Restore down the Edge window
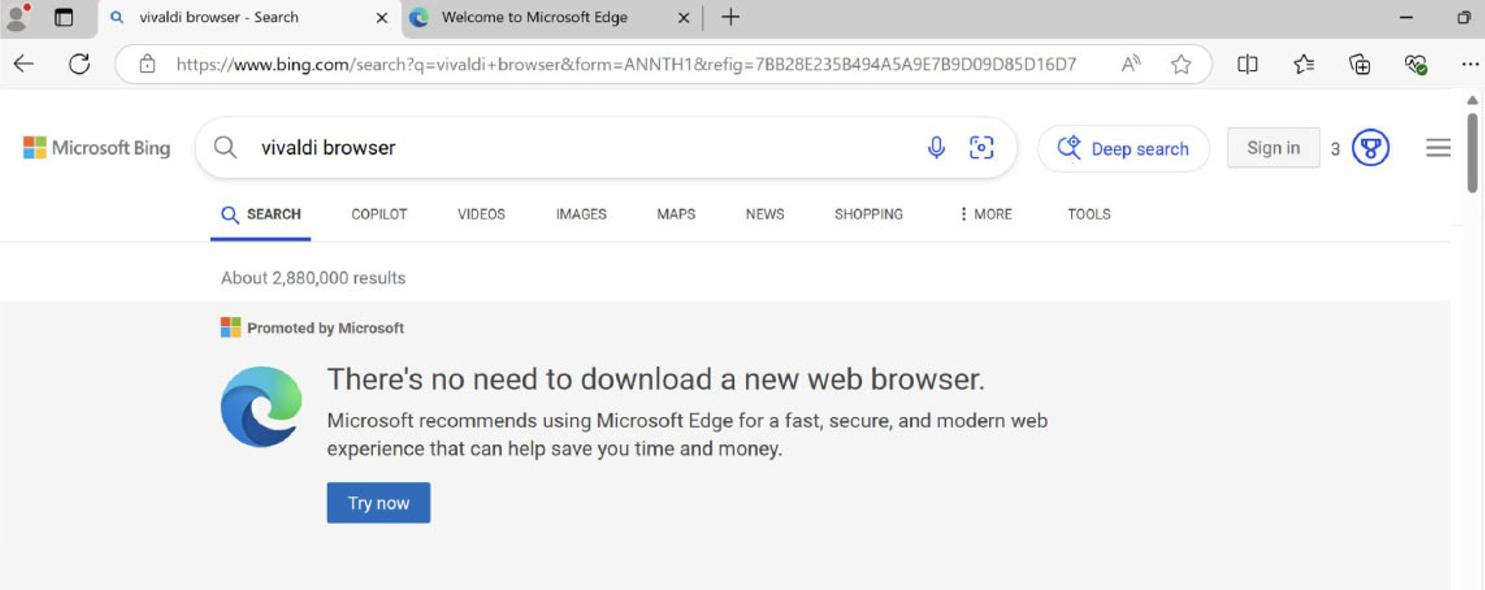1485x590 pixels. (x=1463, y=17)
